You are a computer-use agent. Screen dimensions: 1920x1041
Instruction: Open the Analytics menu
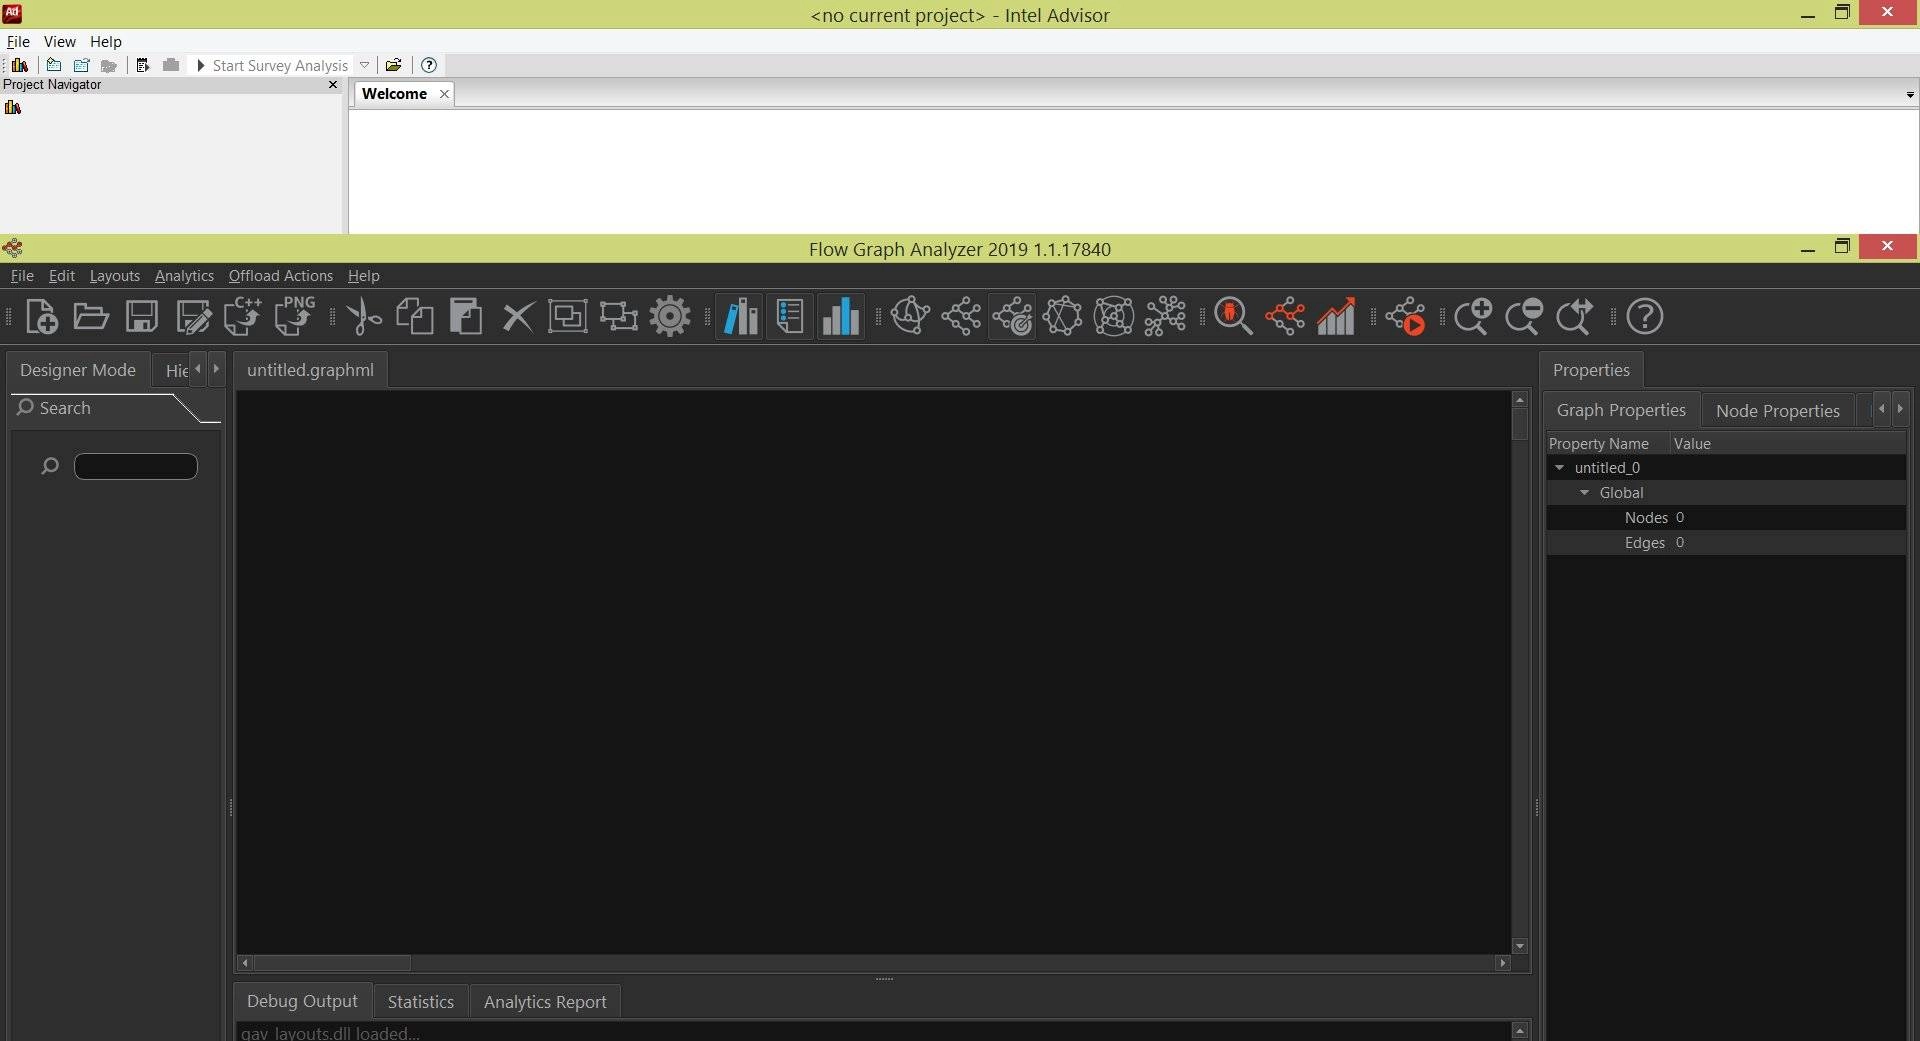point(184,276)
